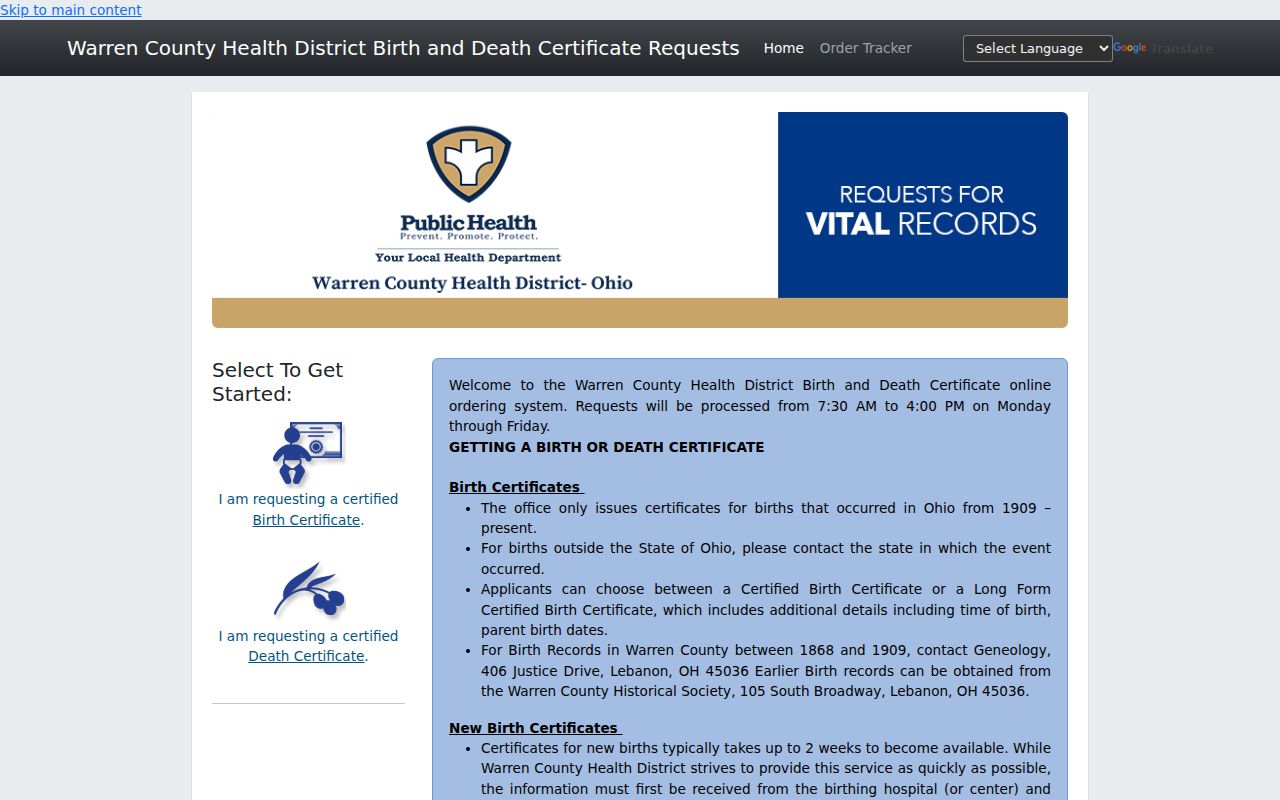
Task: Open the Birth Certificate request link
Action: pos(306,520)
